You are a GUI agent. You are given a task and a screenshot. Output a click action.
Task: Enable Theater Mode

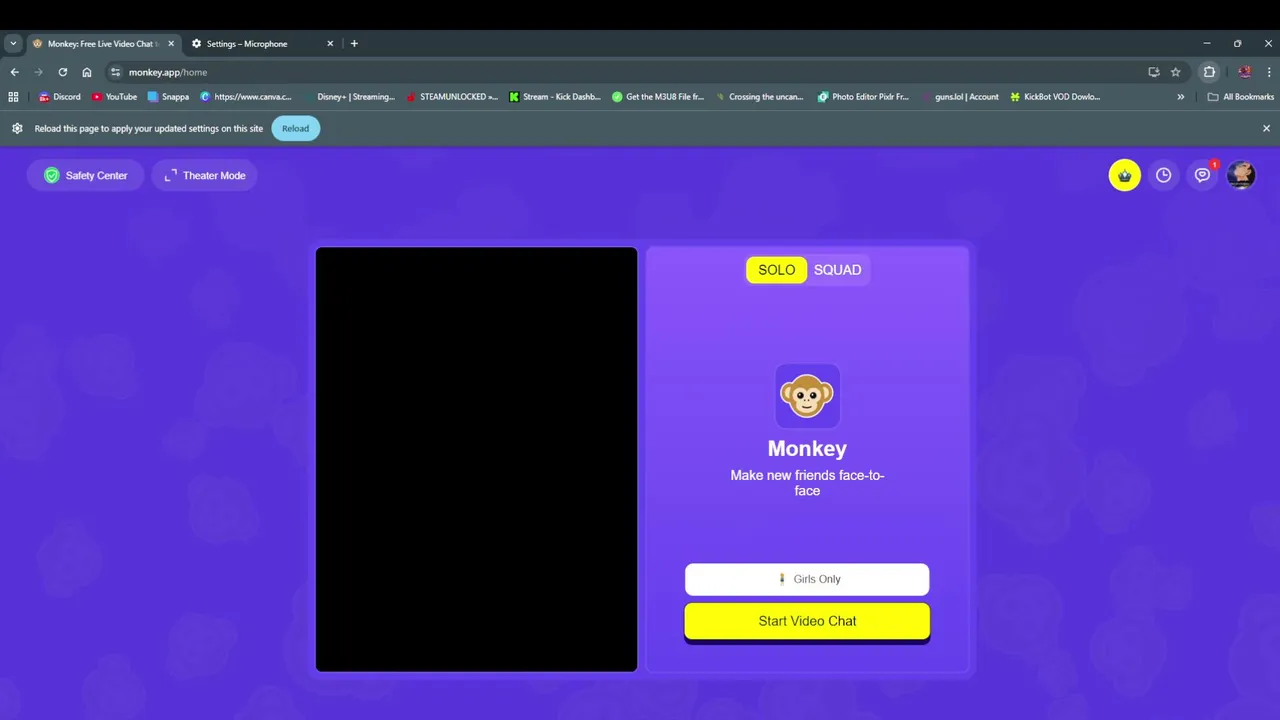205,175
